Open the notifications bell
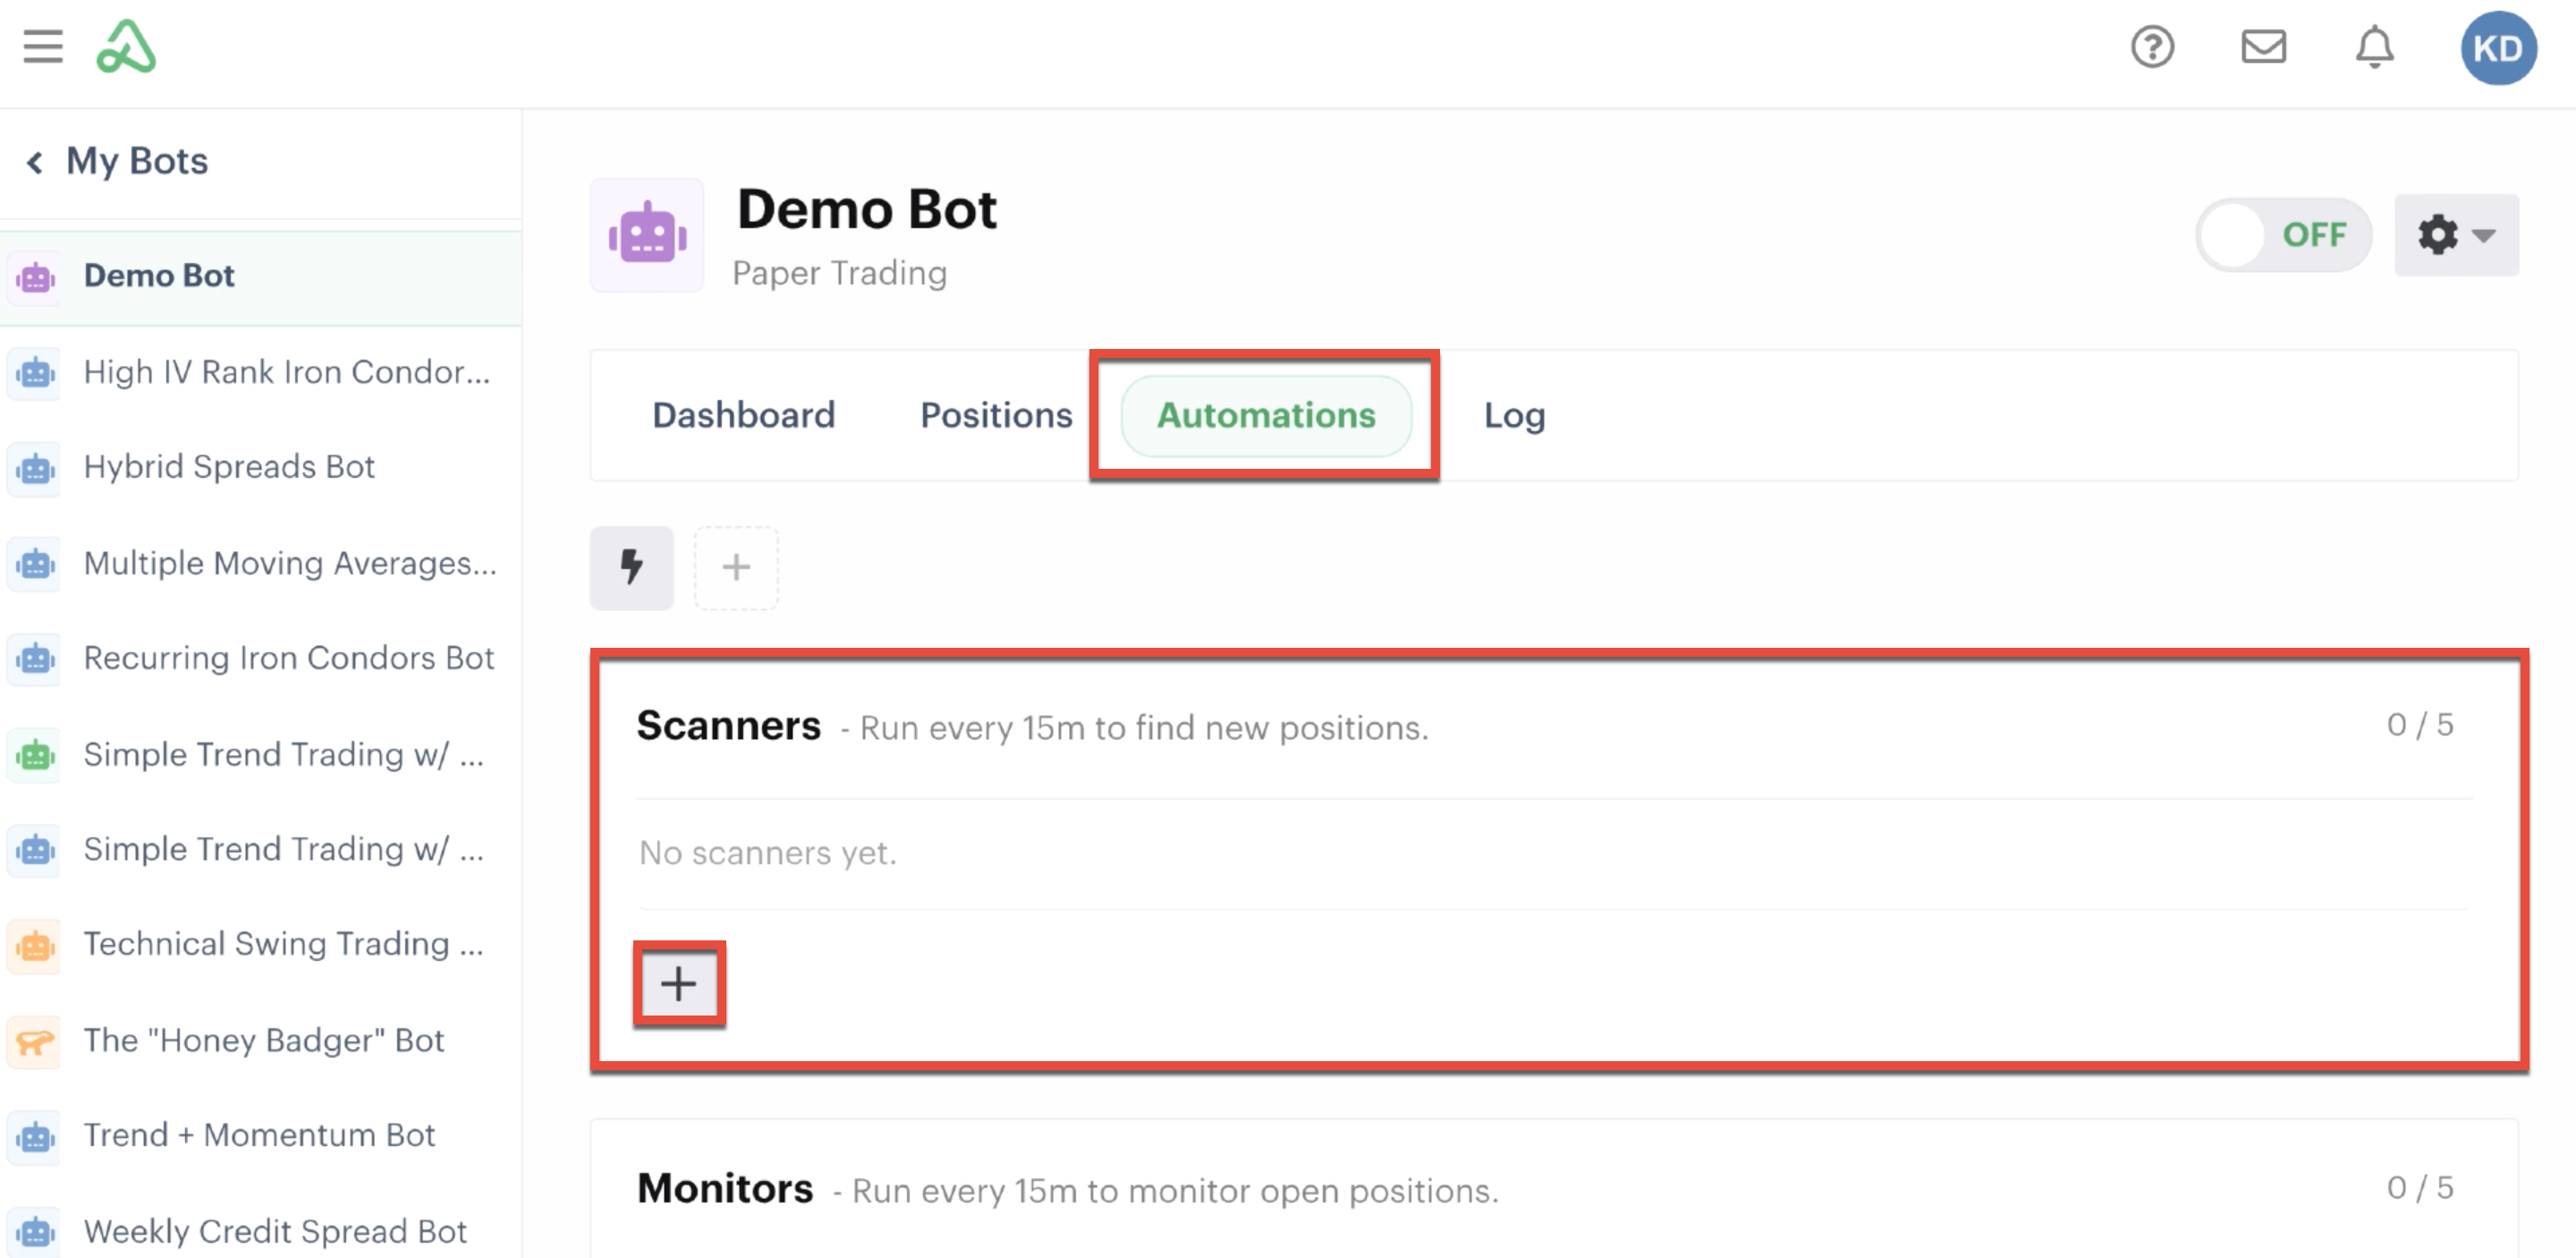The height and width of the screenshot is (1258, 2576). click(x=2374, y=47)
